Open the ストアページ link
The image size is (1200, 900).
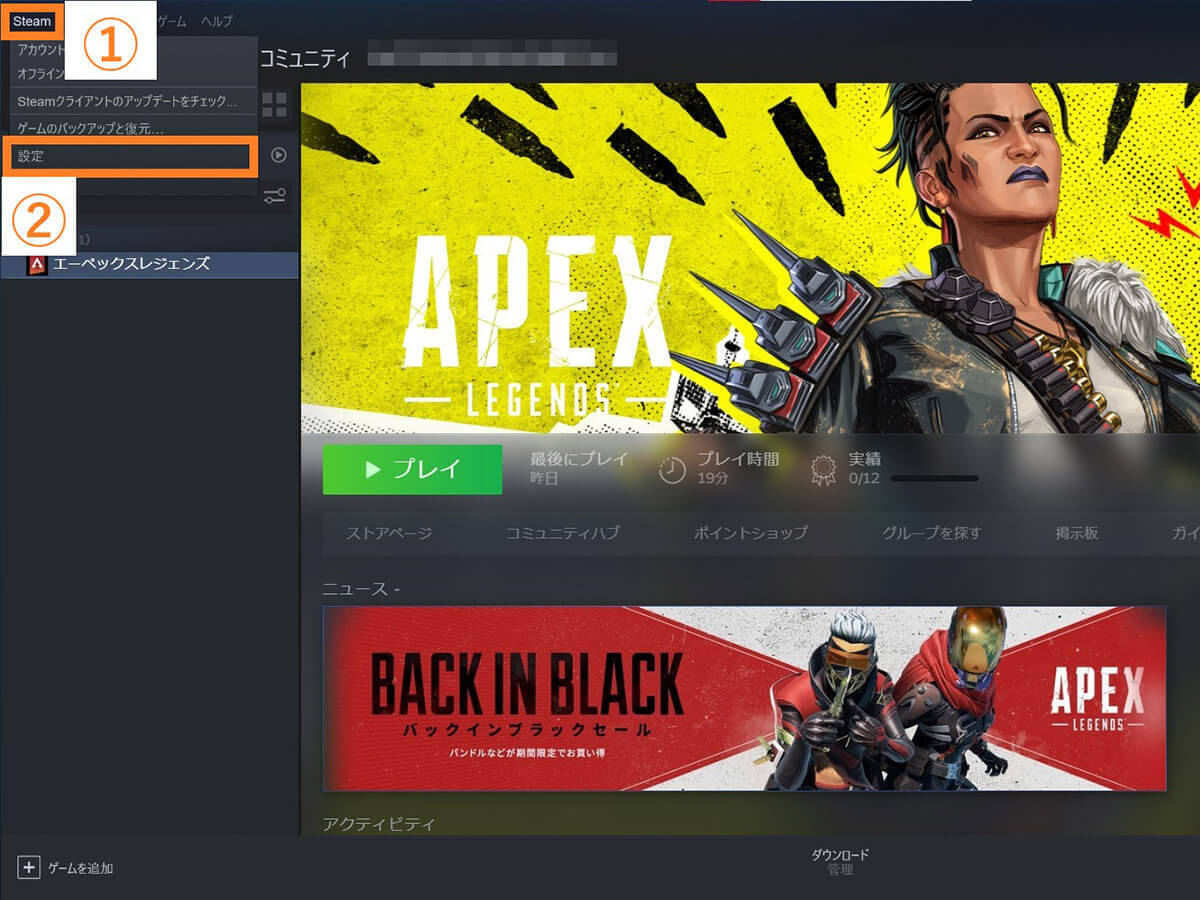[x=389, y=533]
